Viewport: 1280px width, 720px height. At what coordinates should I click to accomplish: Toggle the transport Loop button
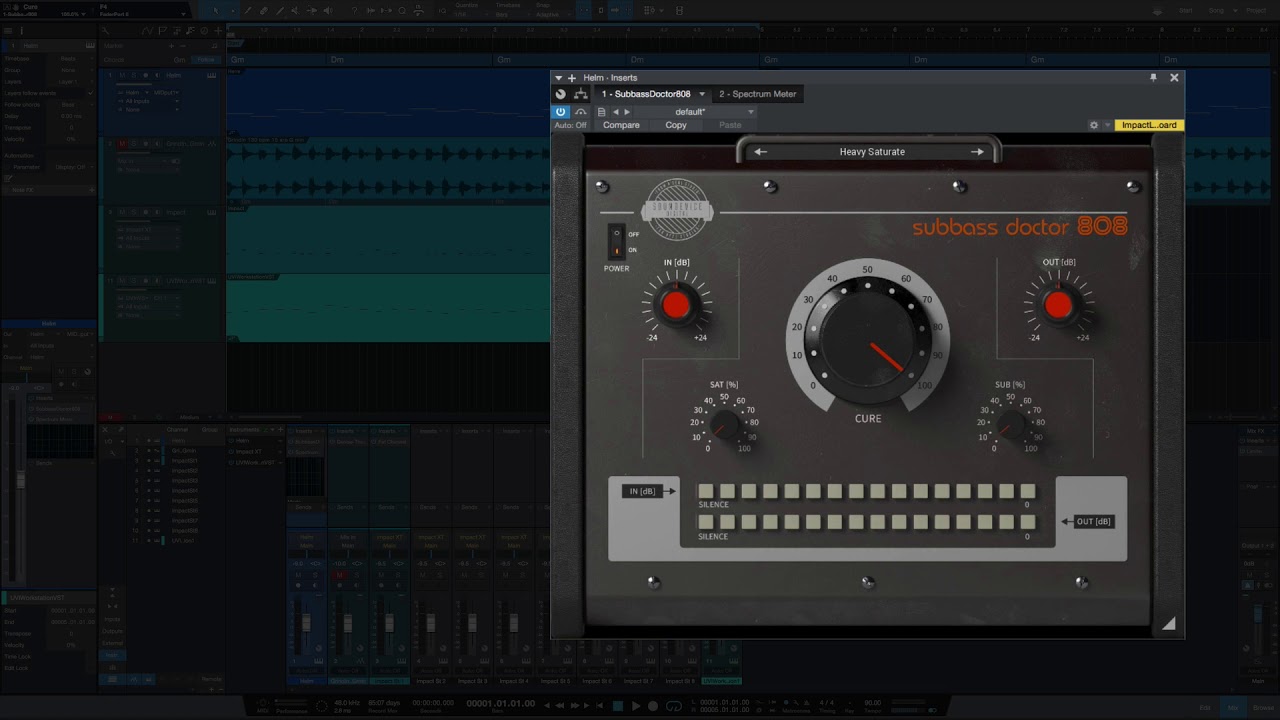coord(674,706)
